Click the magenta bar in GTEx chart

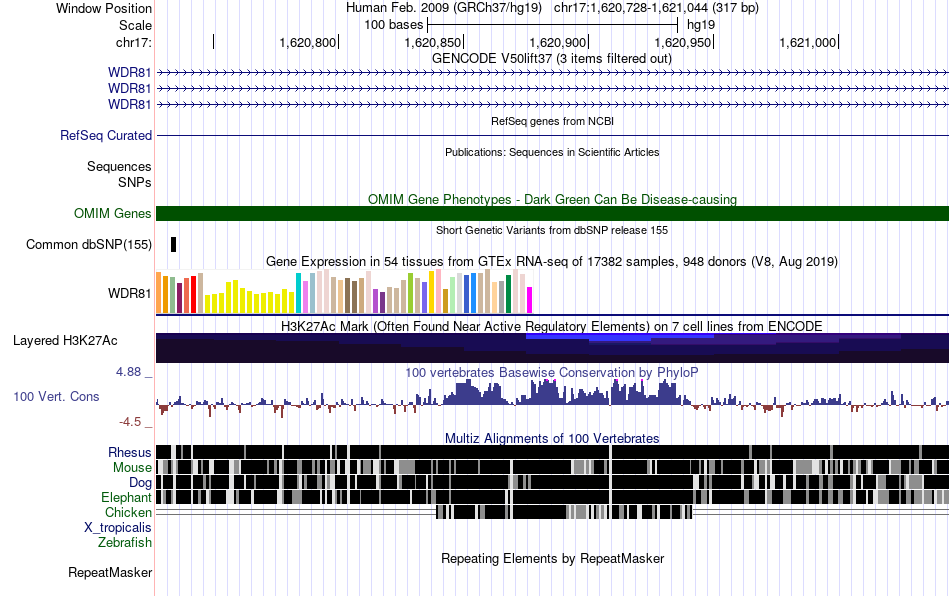pyautogui.click(x=530, y=300)
